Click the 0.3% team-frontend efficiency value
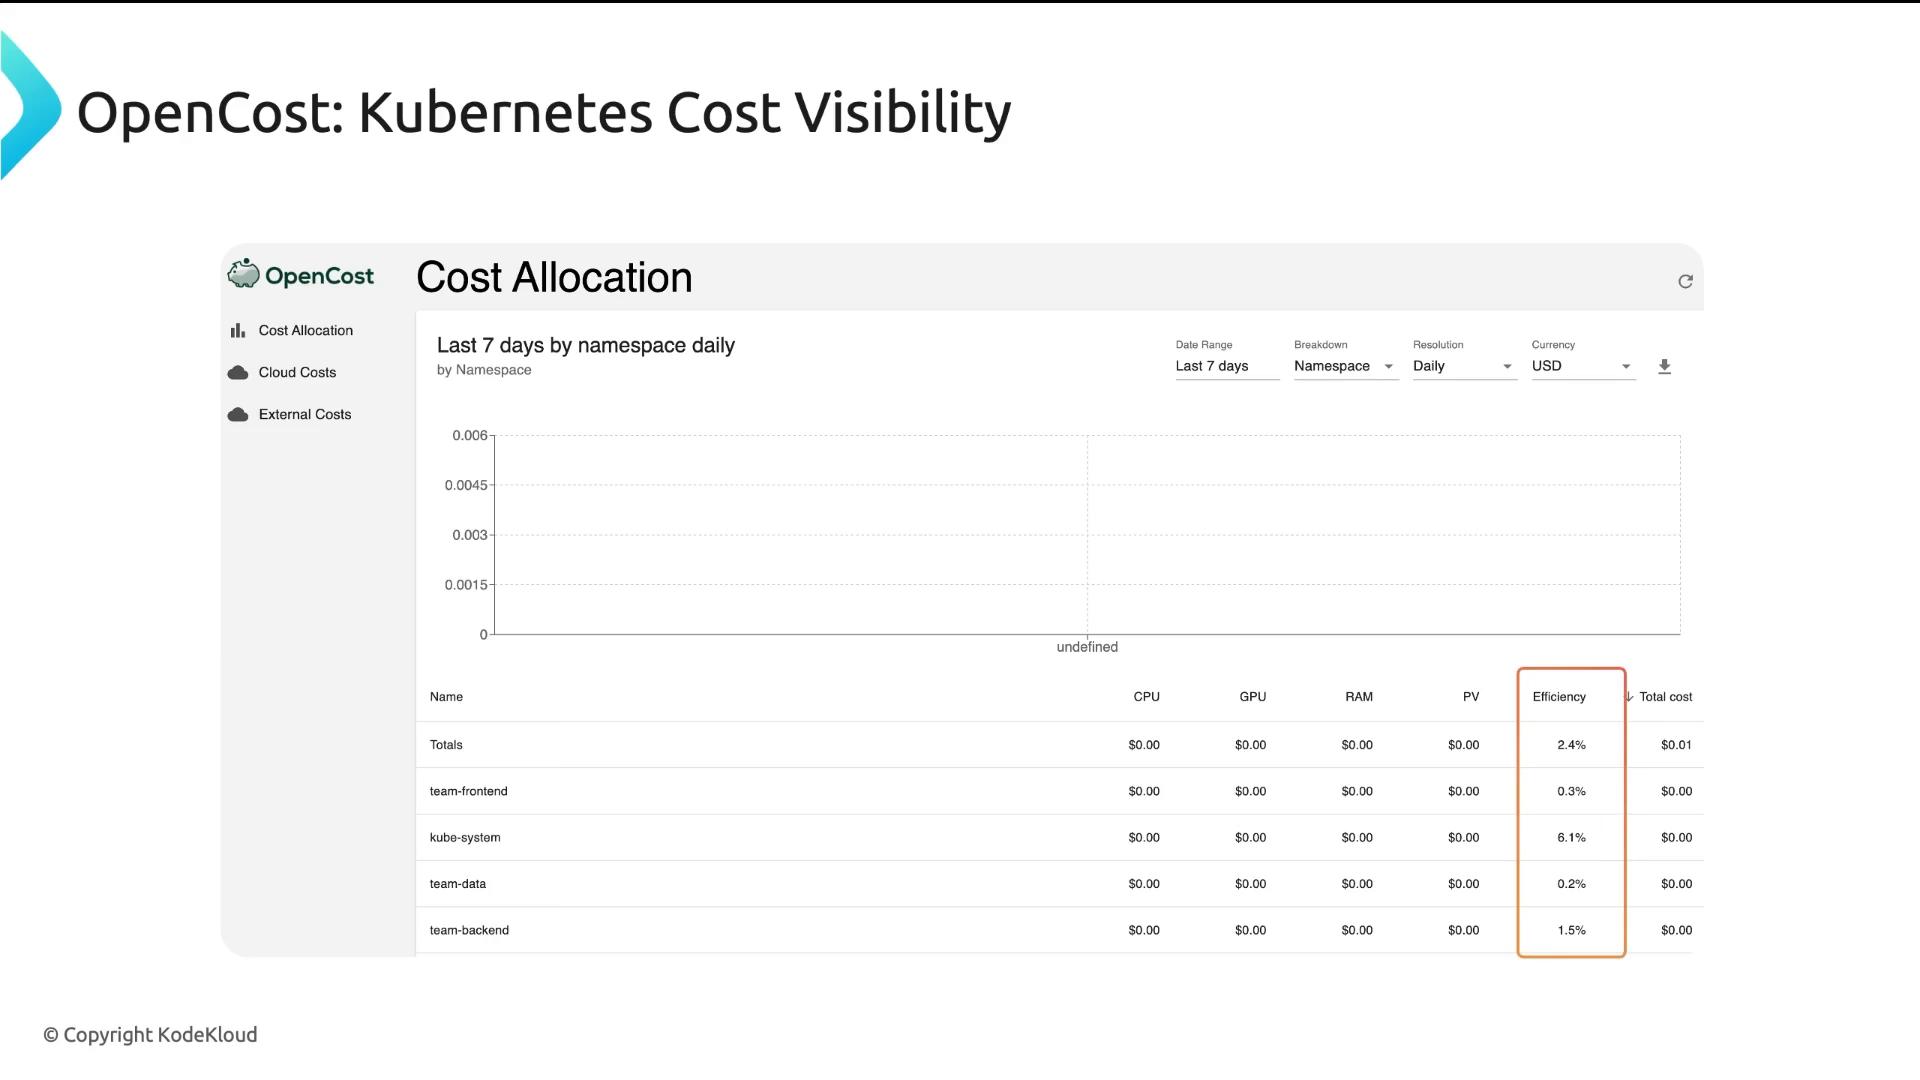This screenshot has height=1080, width=1920. (x=1571, y=791)
